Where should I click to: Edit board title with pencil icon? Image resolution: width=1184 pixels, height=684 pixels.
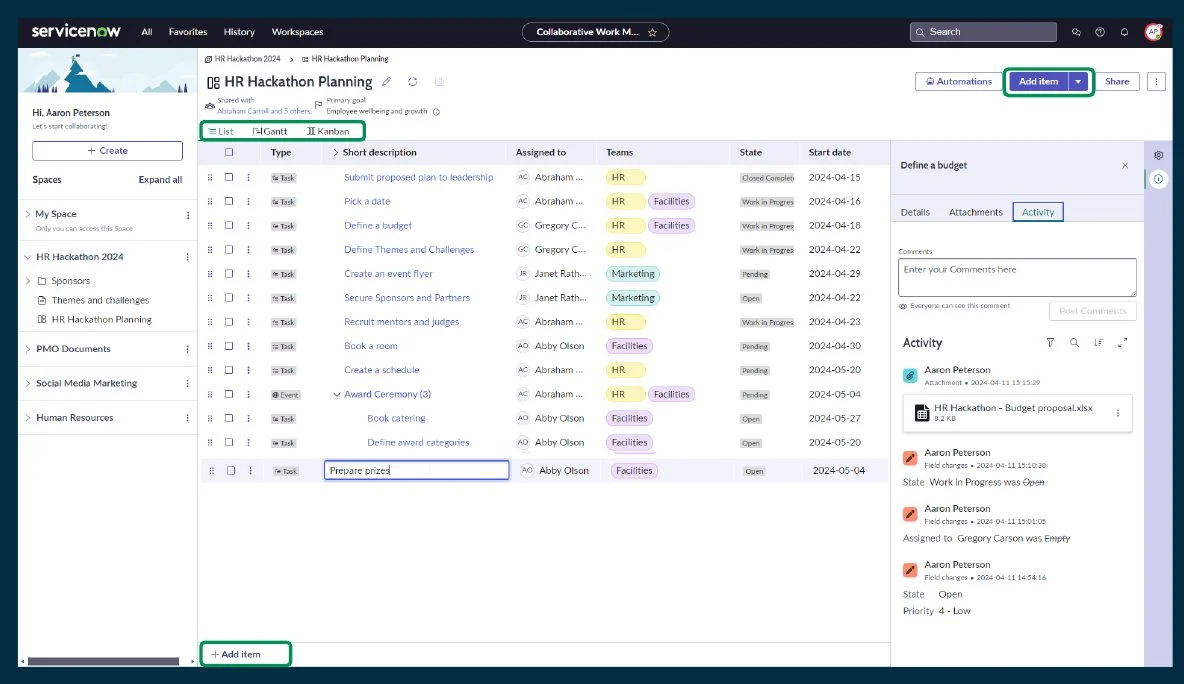[x=387, y=82]
